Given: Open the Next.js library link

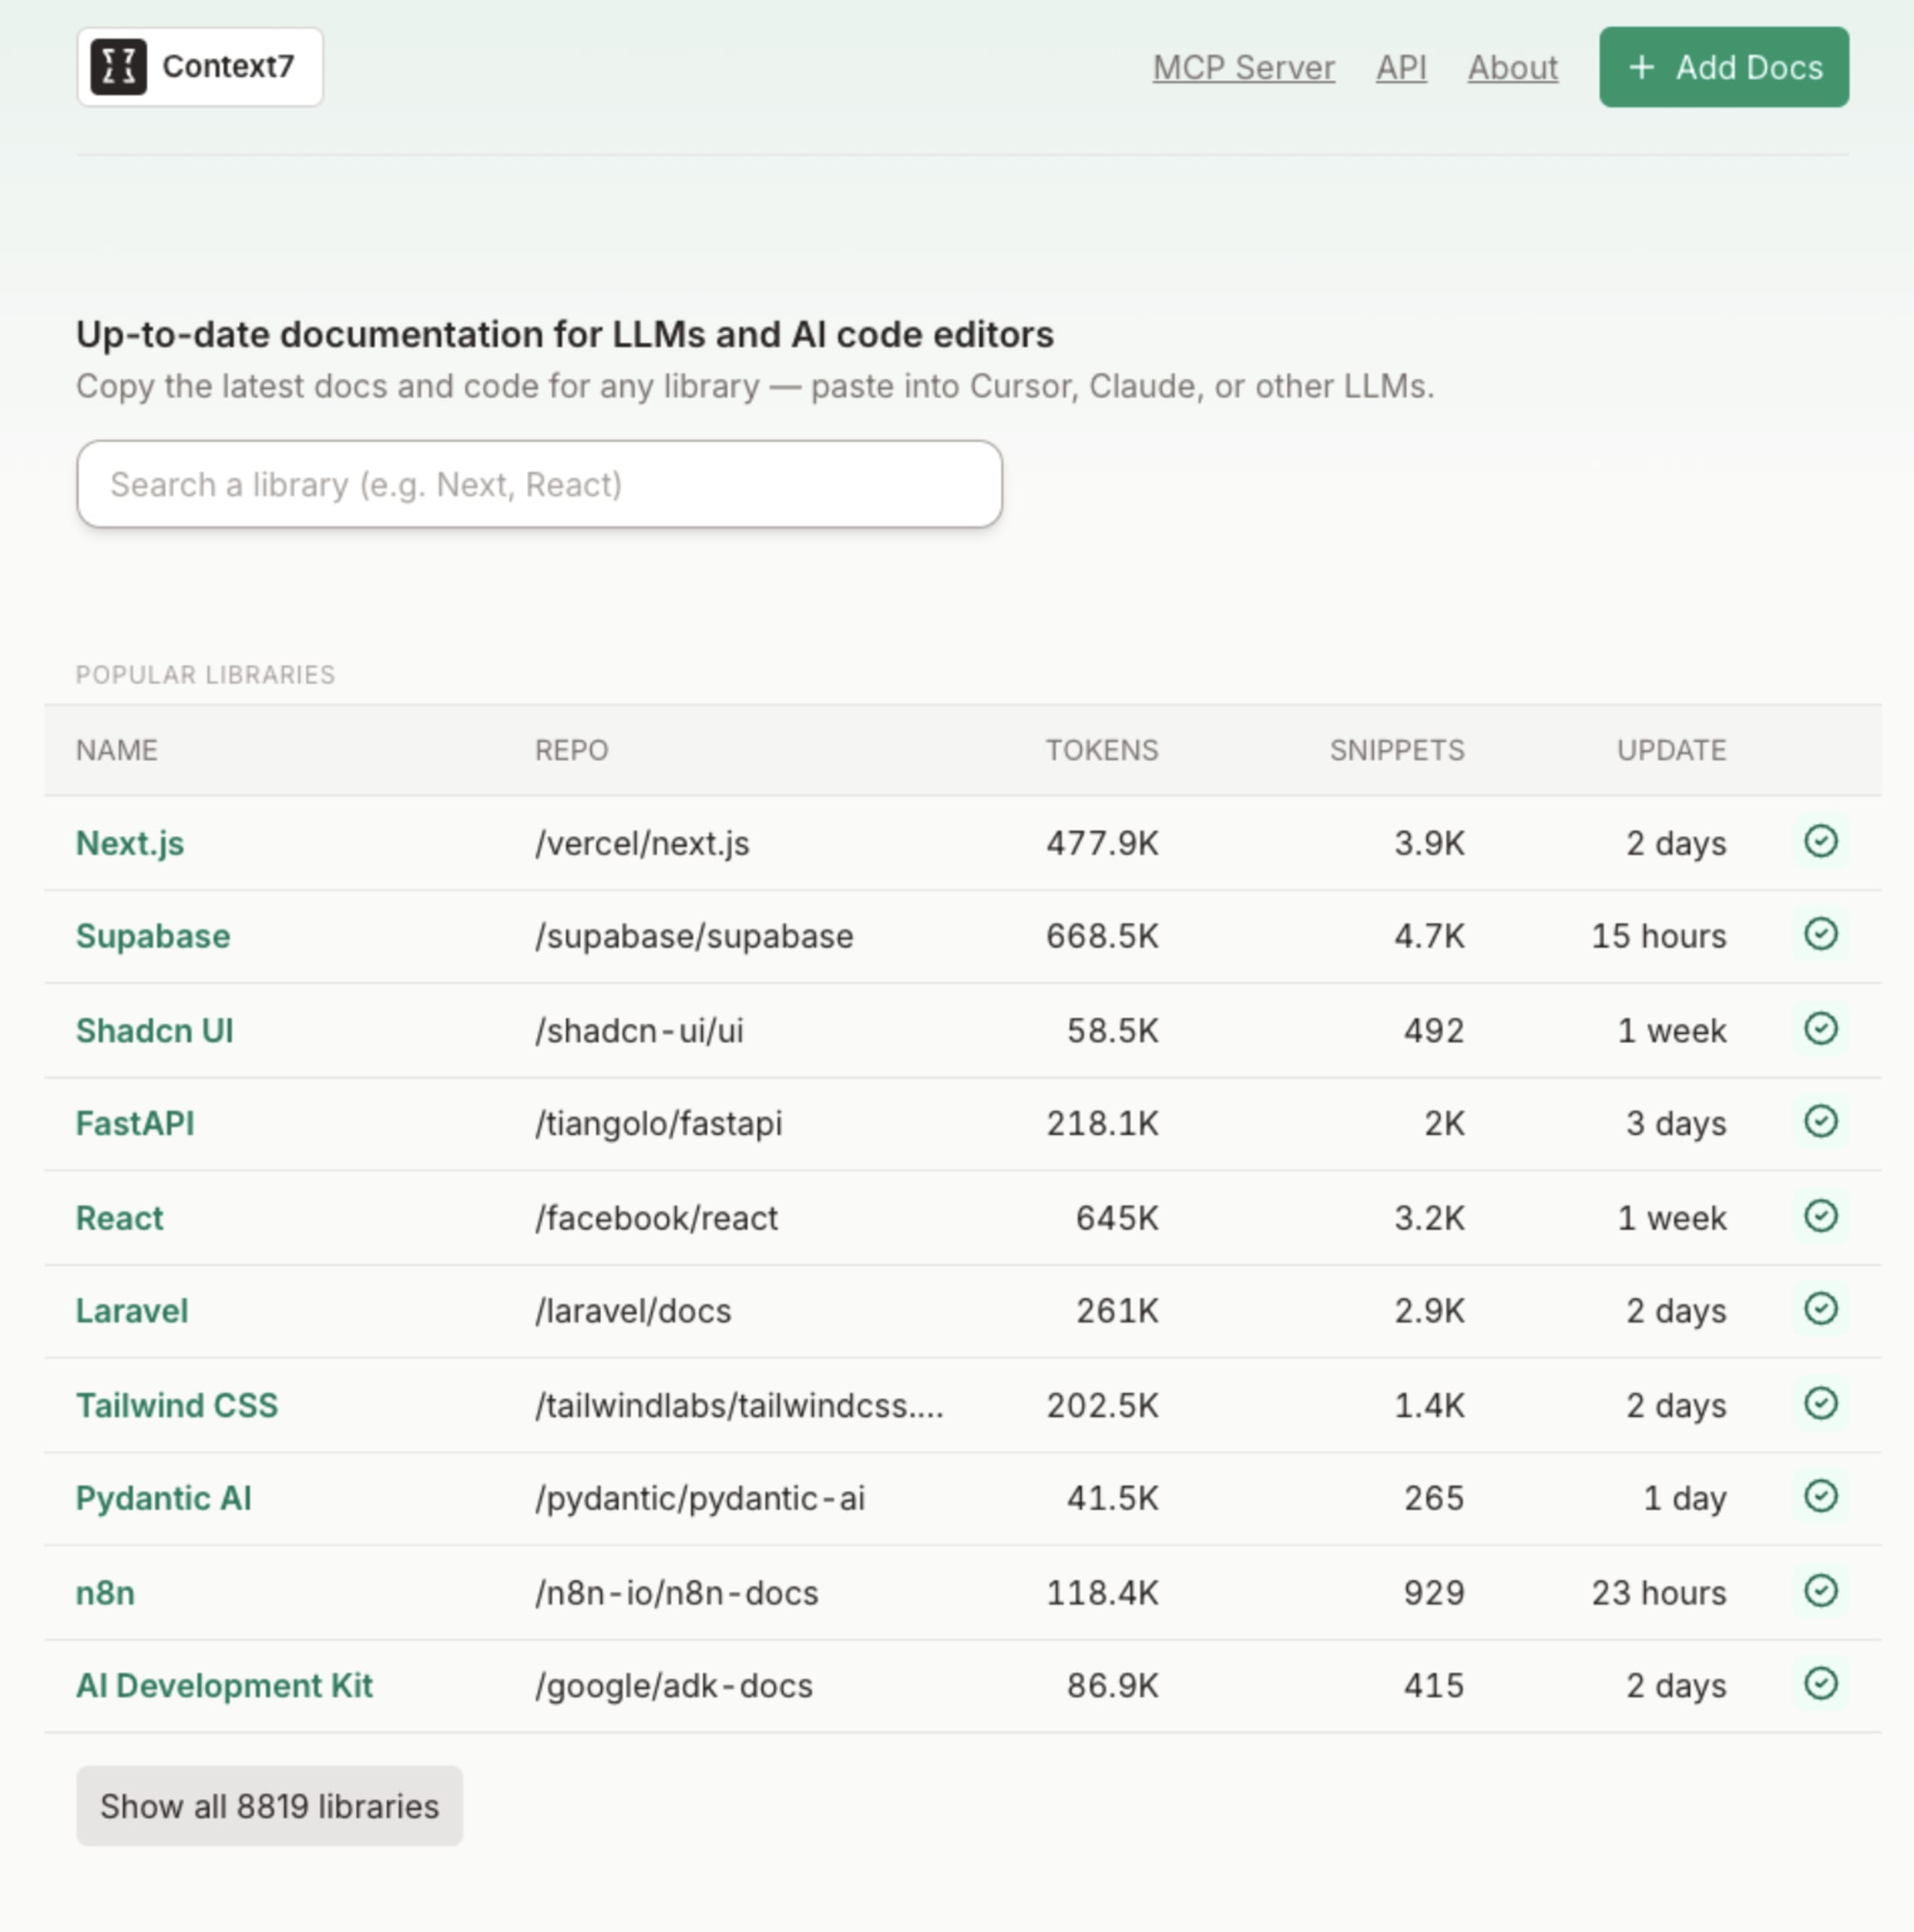Looking at the screenshot, I should point(130,843).
